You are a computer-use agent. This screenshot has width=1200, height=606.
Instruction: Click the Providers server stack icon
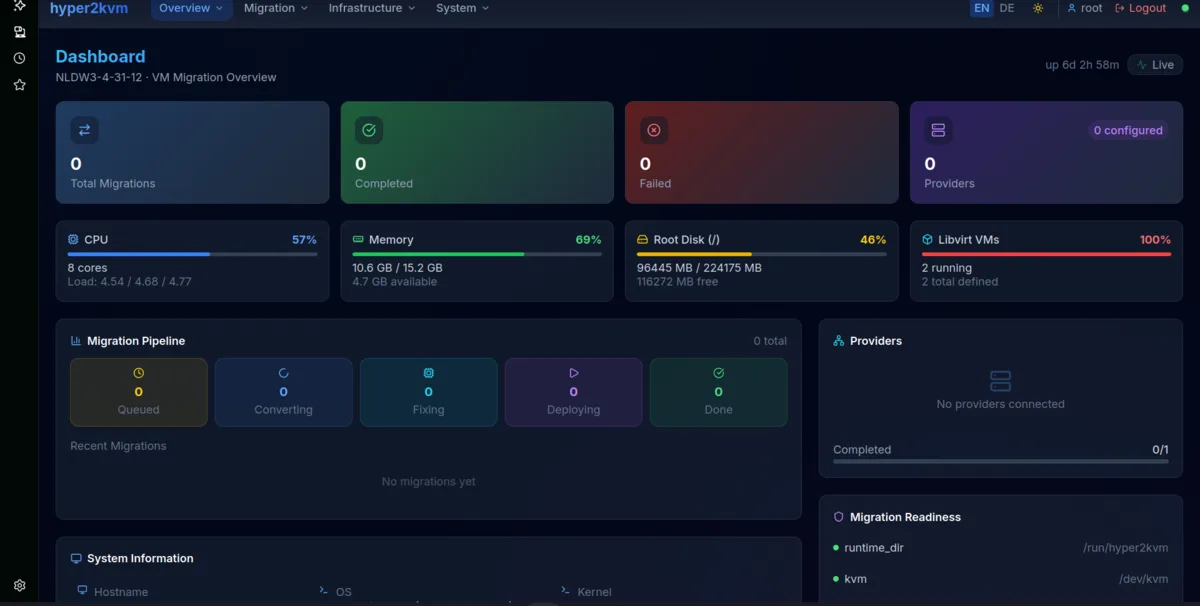[x=938, y=129]
